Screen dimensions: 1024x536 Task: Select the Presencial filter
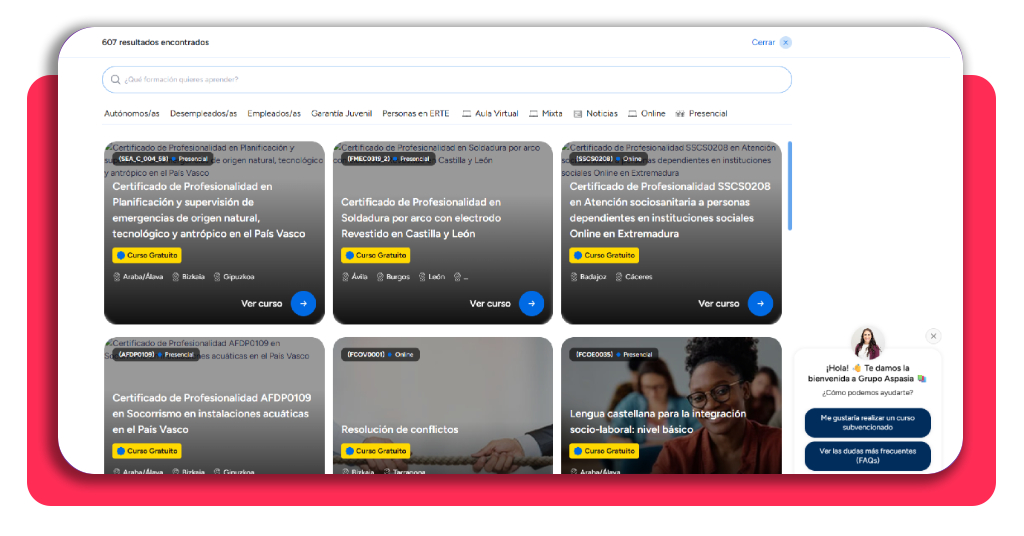coord(701,114)
